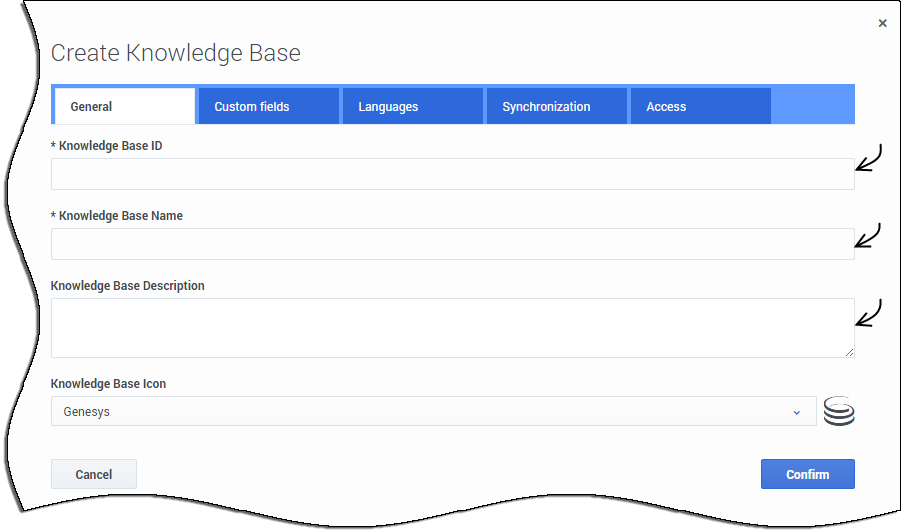Go to the Languages tab
The height and width of the screenshot is (532, 907).
point(412,106)
